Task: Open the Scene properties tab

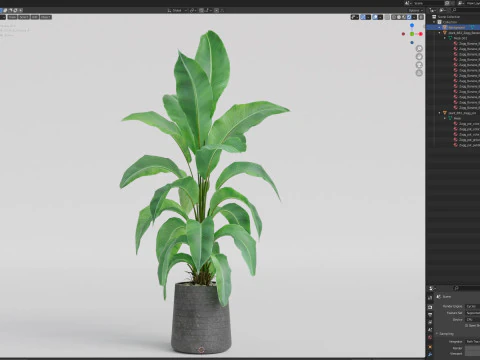Action: click(x=430, y=330)
